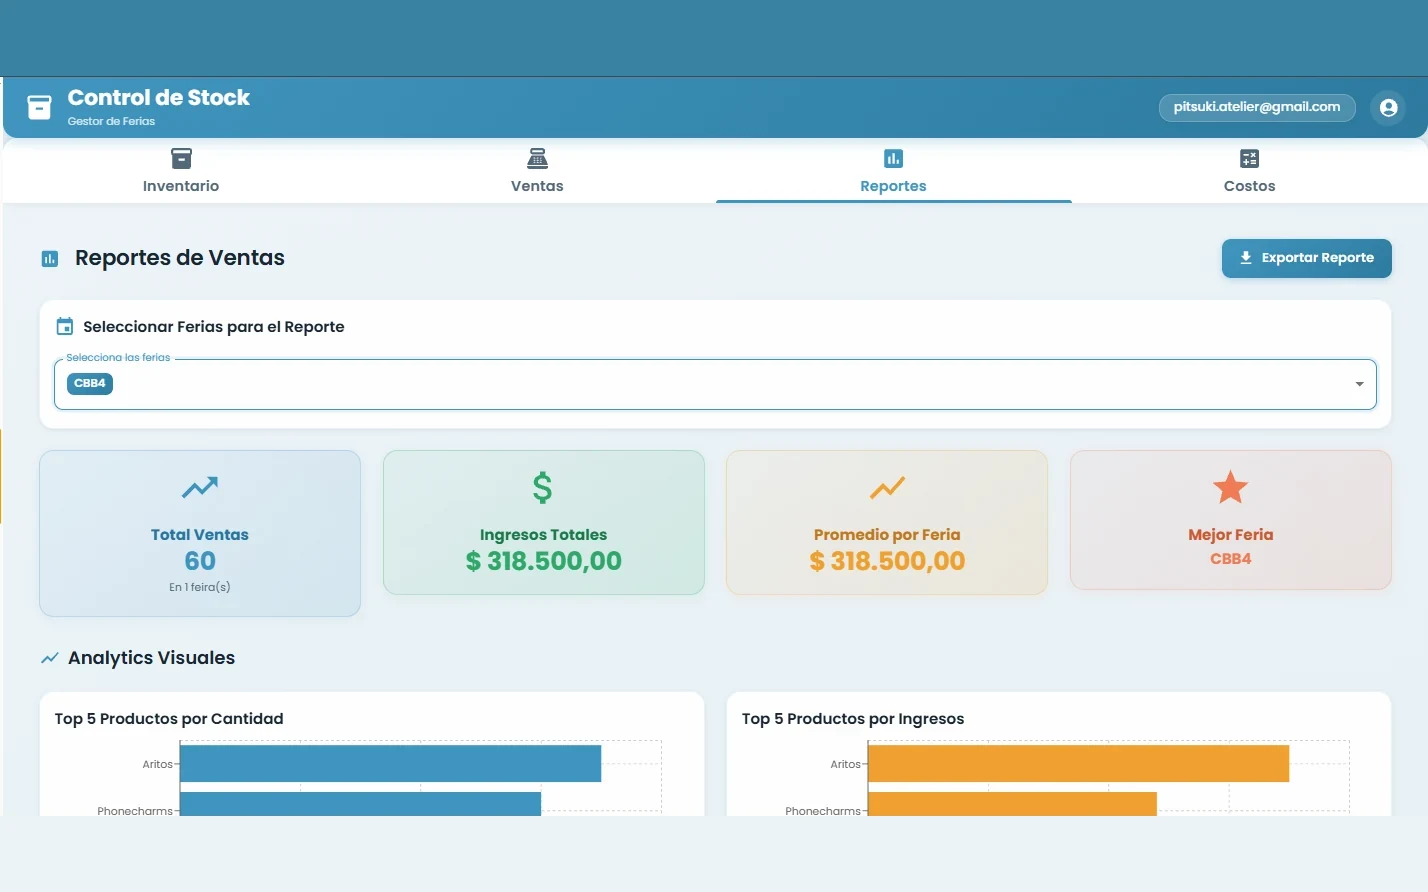Screen dimensions: 1428x892
Task: Click the blue Aritos bar in Cantidad chart
Action: [390, 763]
